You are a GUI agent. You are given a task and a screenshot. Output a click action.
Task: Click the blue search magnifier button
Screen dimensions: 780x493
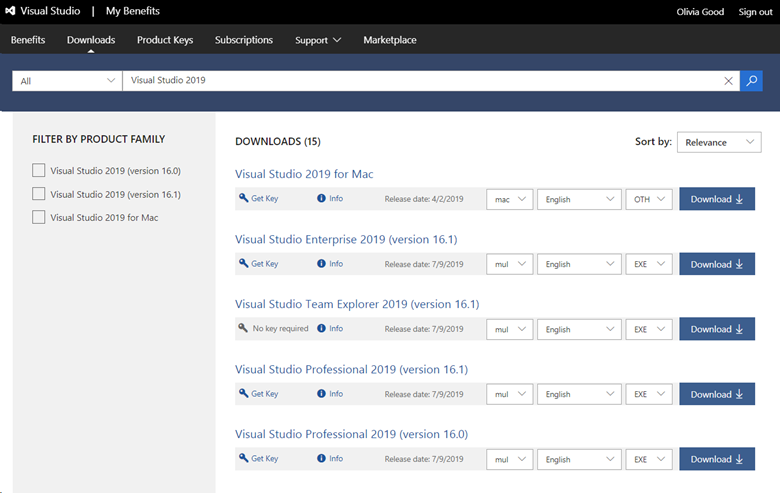point(751,81)
